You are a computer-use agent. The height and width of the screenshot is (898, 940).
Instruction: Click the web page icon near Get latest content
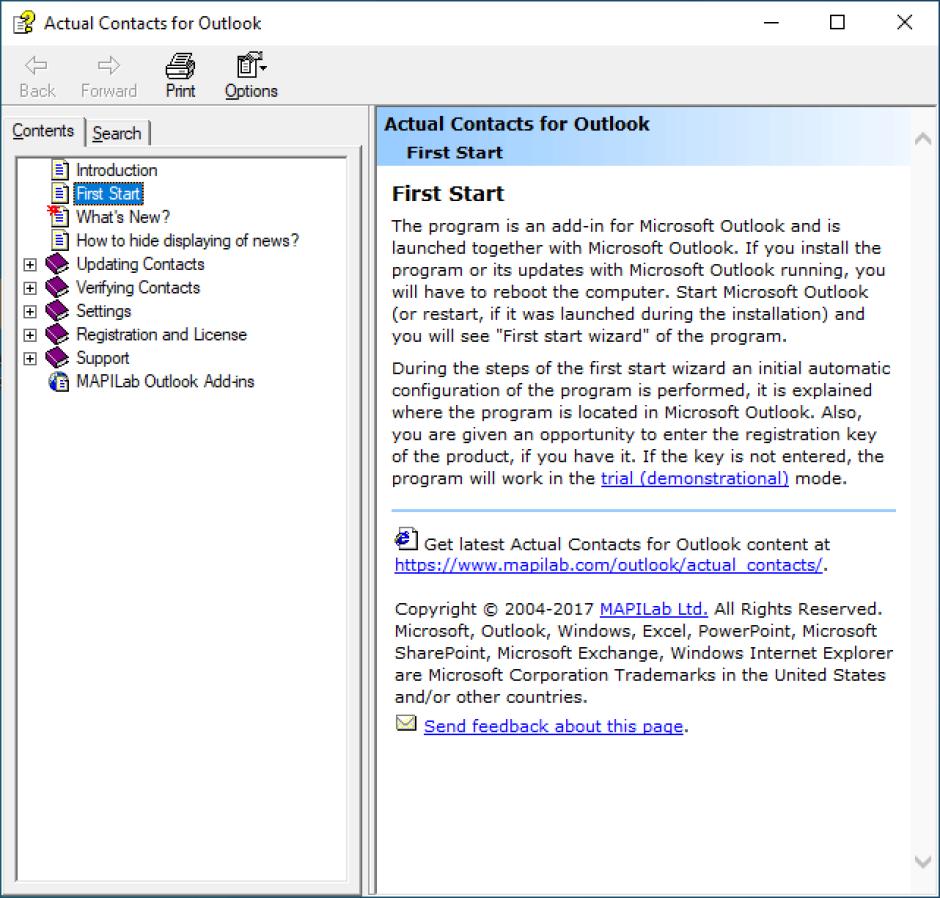click(x=406, y=538)
